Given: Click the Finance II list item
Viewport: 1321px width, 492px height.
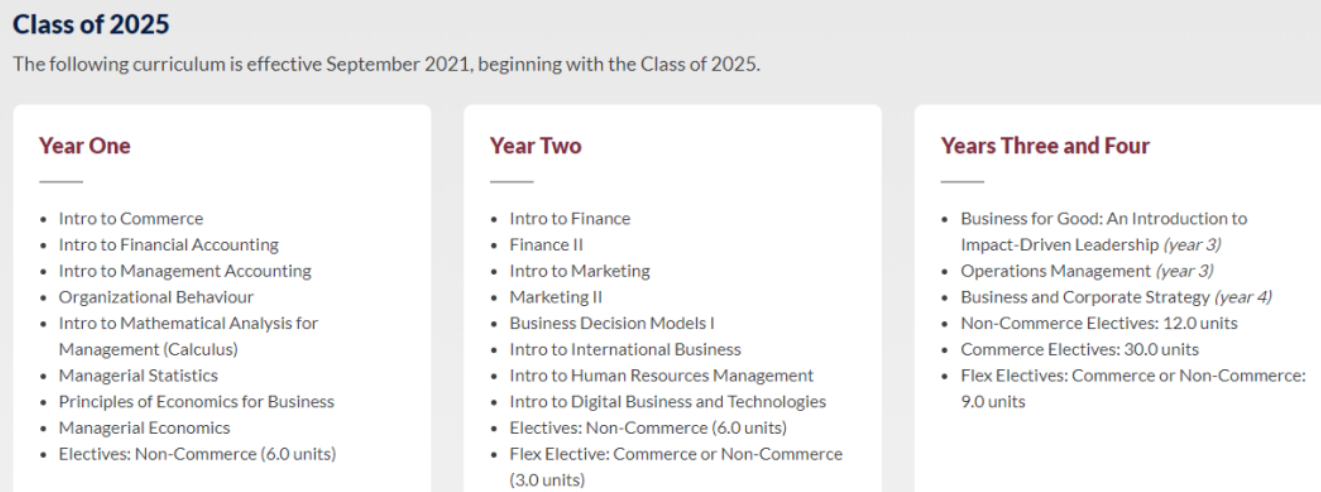Looking at the screenshot, I should (546, 245).
